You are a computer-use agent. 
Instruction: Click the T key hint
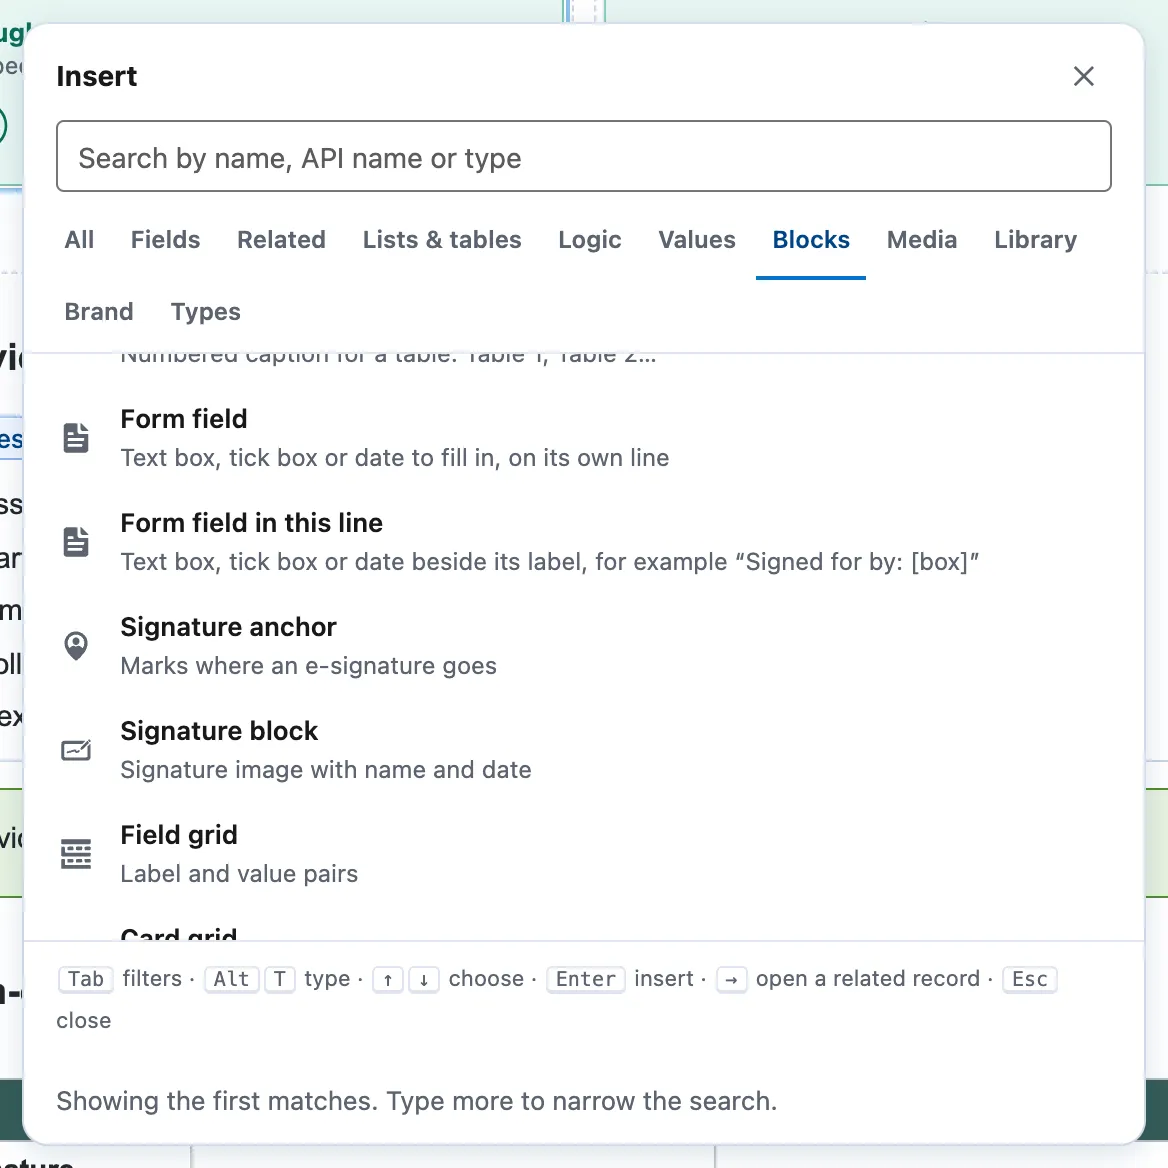(279, 979)
